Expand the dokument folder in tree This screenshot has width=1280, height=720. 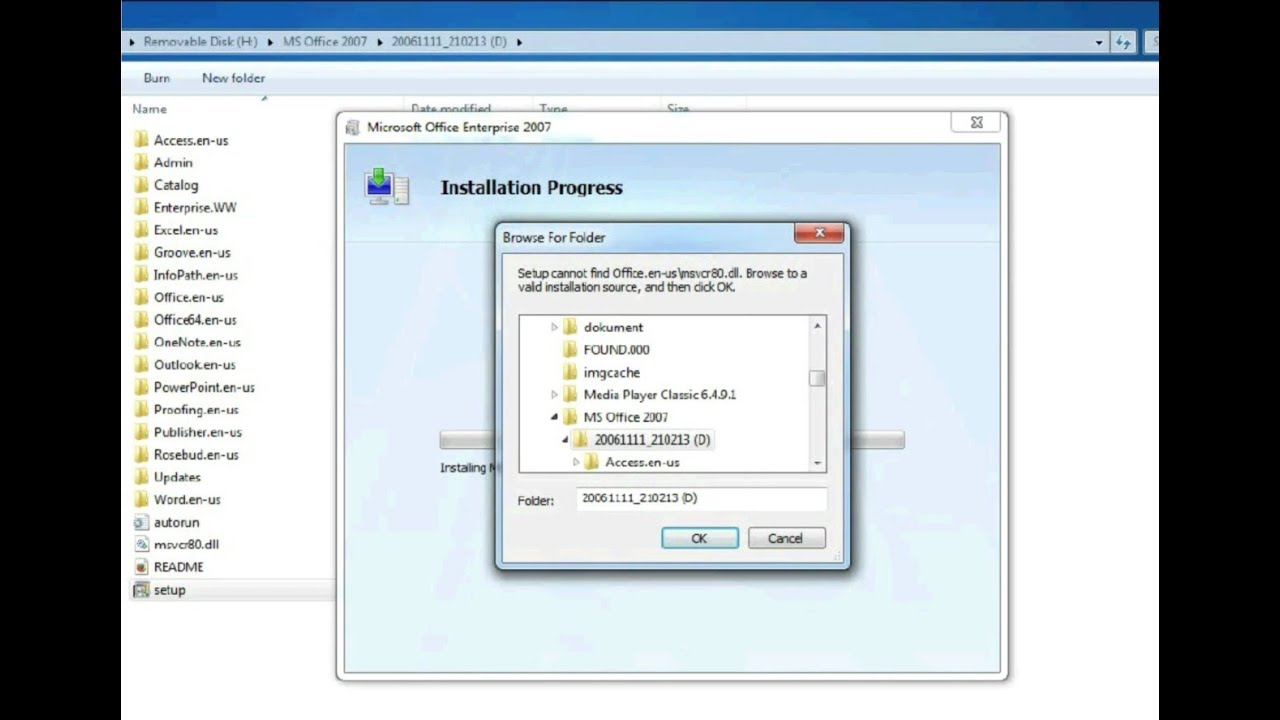coord(555,327)
